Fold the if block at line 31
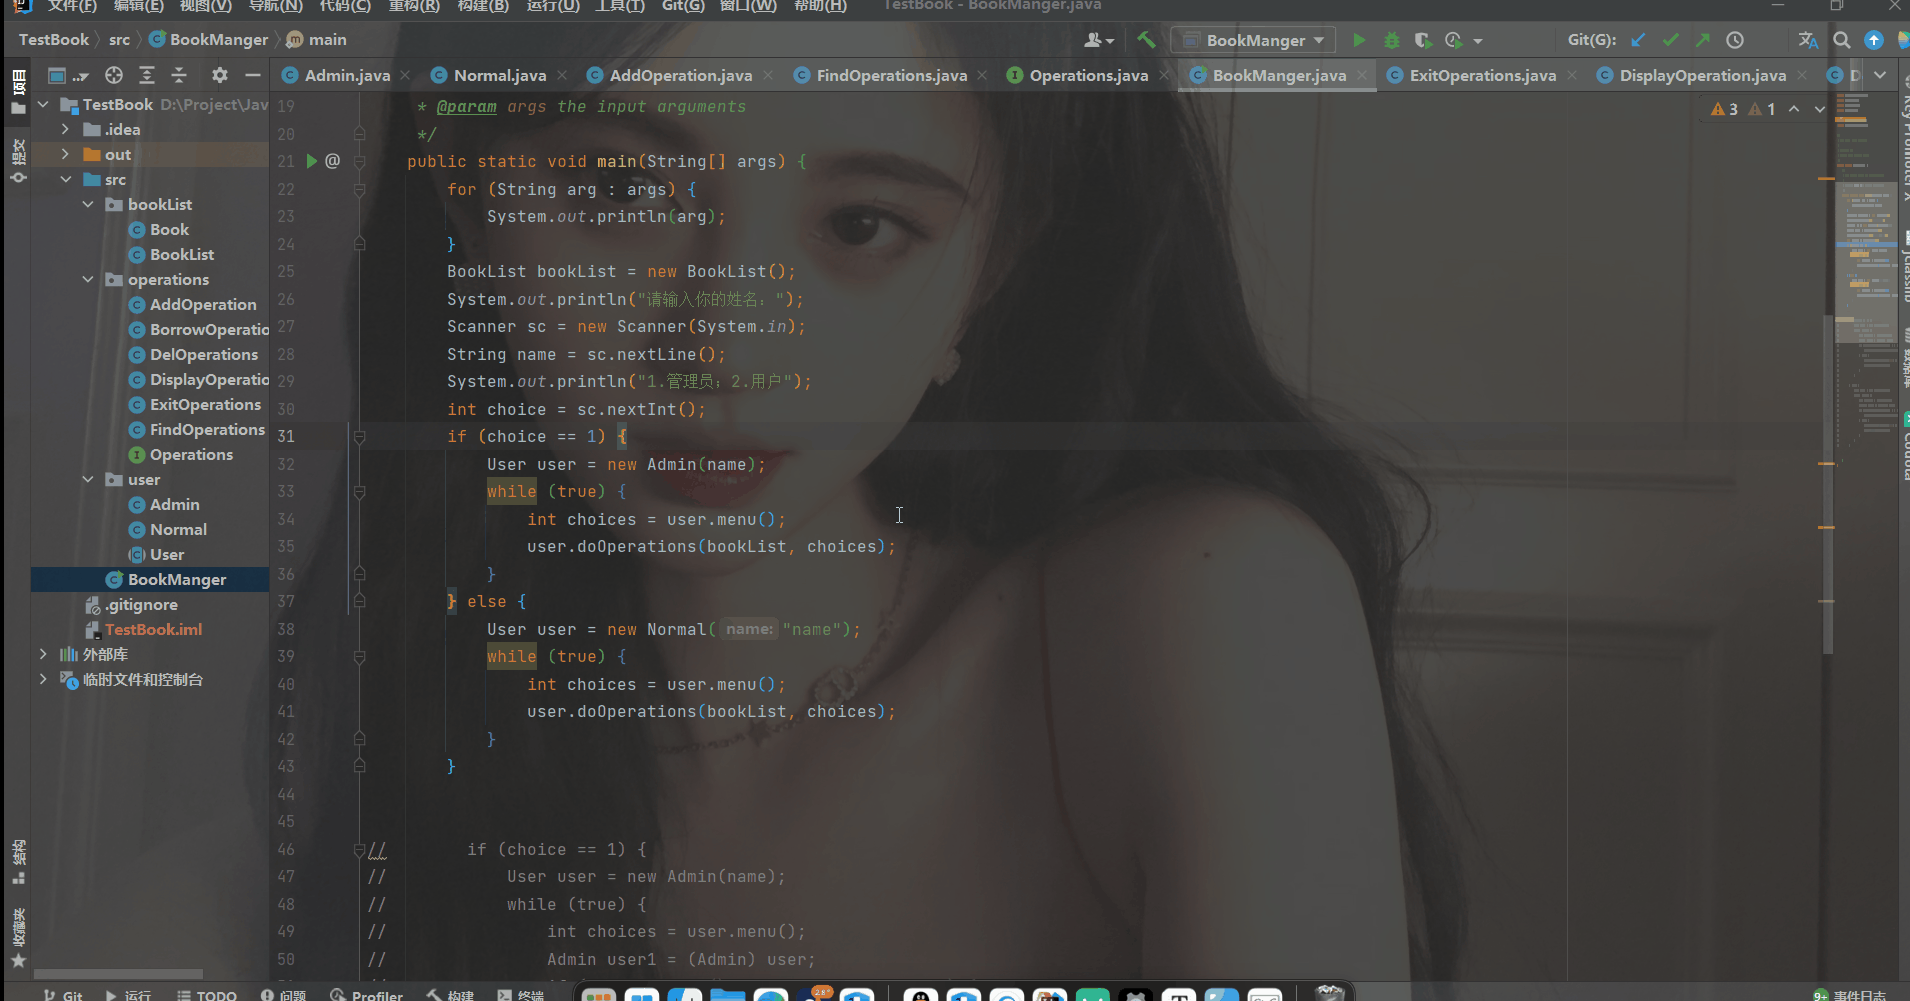The image size is (1910, 1001). coord(359,436)
